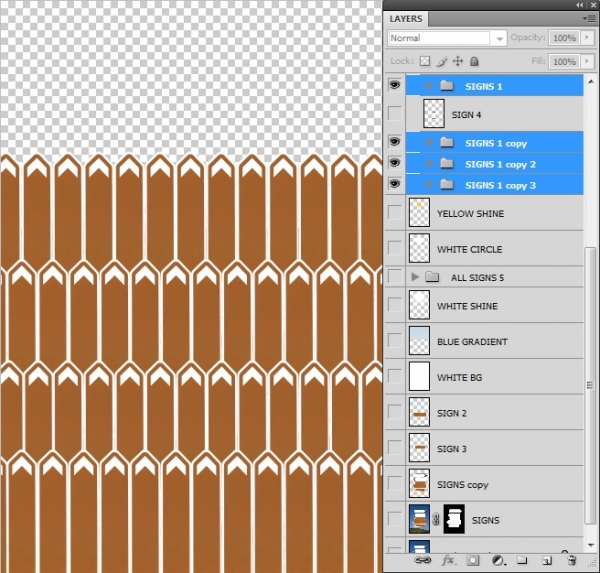Select the SIGN 3 layer name
Image resolution: width=600 pixels, height=573 pixels.
pyautogui.click(x=452, y=449)
